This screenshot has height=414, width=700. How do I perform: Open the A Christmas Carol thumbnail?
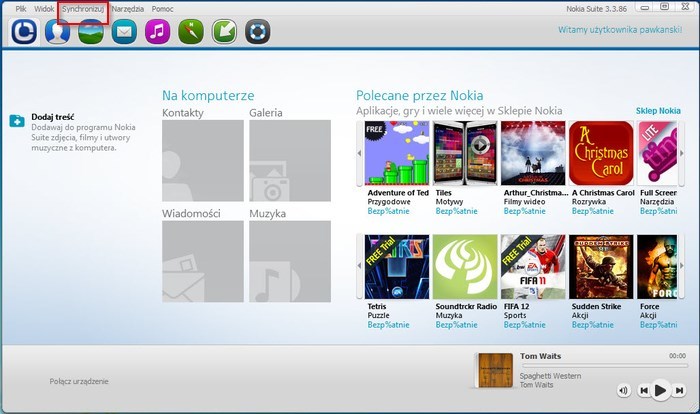click(601, 153)
